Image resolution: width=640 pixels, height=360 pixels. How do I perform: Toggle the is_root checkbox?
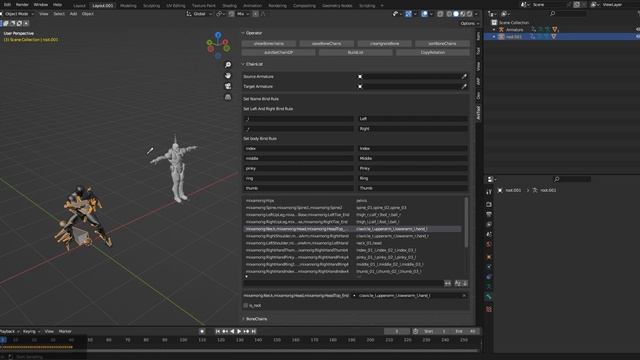[246, 305]
